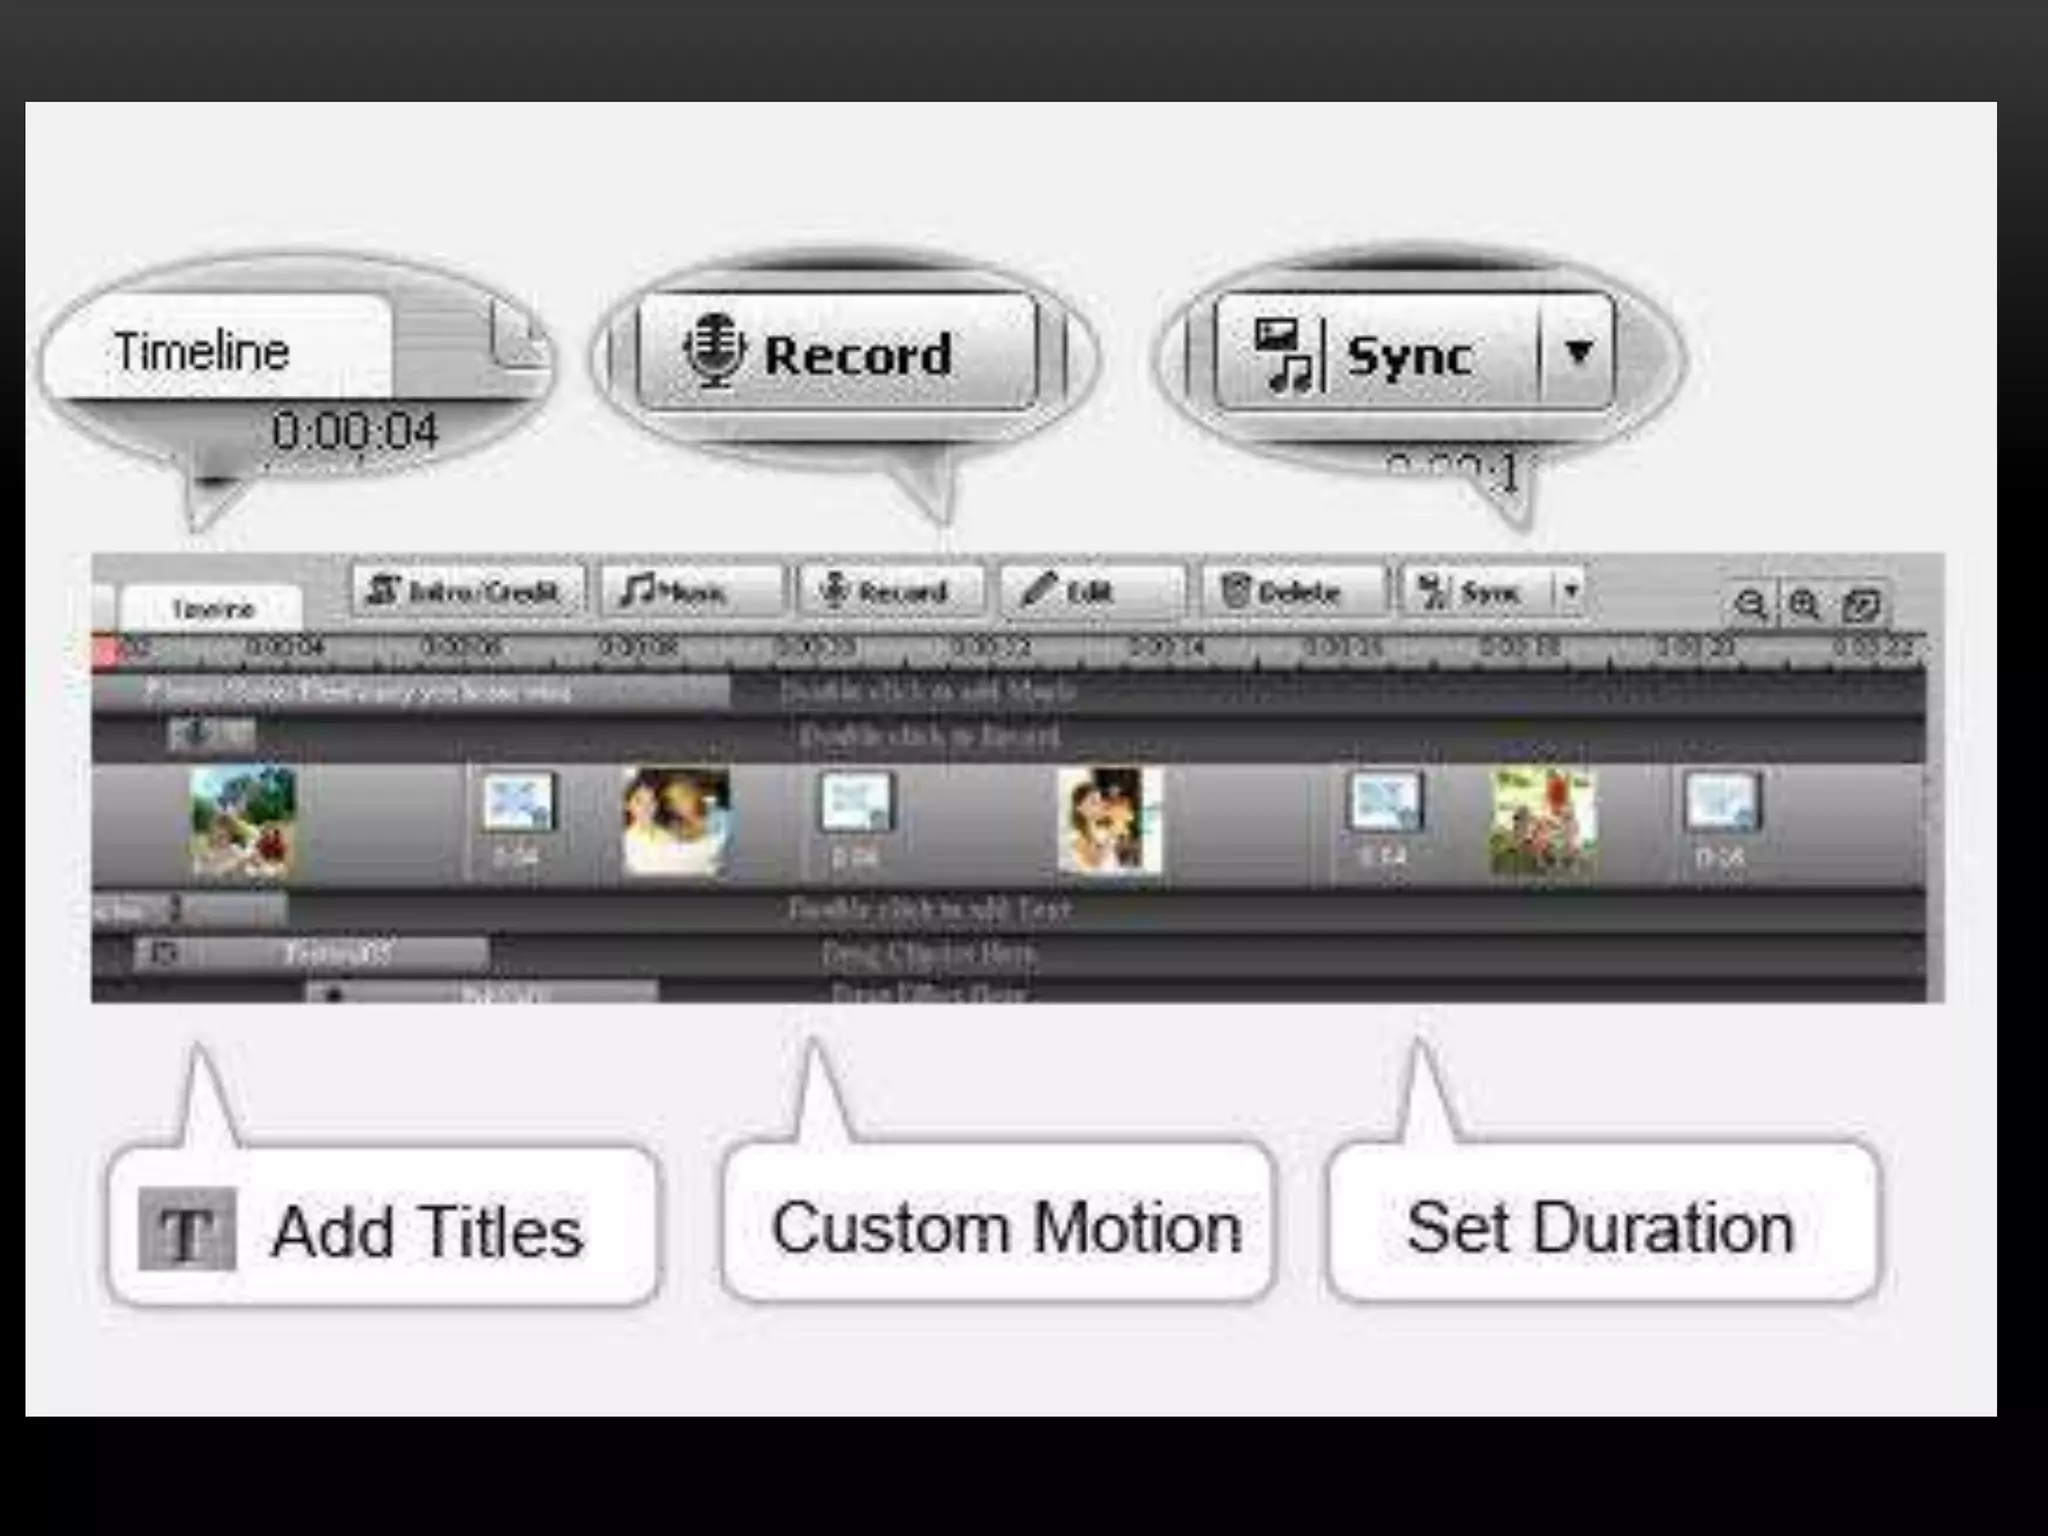Click the Music button in toolbar
This screenshot has width=2048, height=1536.
click(x=691, y=591)
